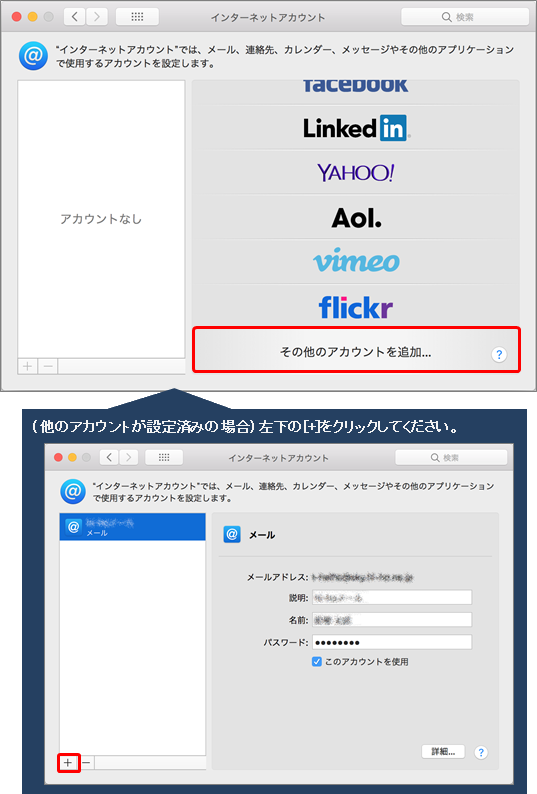Click the facebook logo at list top
Viewport: 537px width, 794px height.
click(x=356, y=86)
